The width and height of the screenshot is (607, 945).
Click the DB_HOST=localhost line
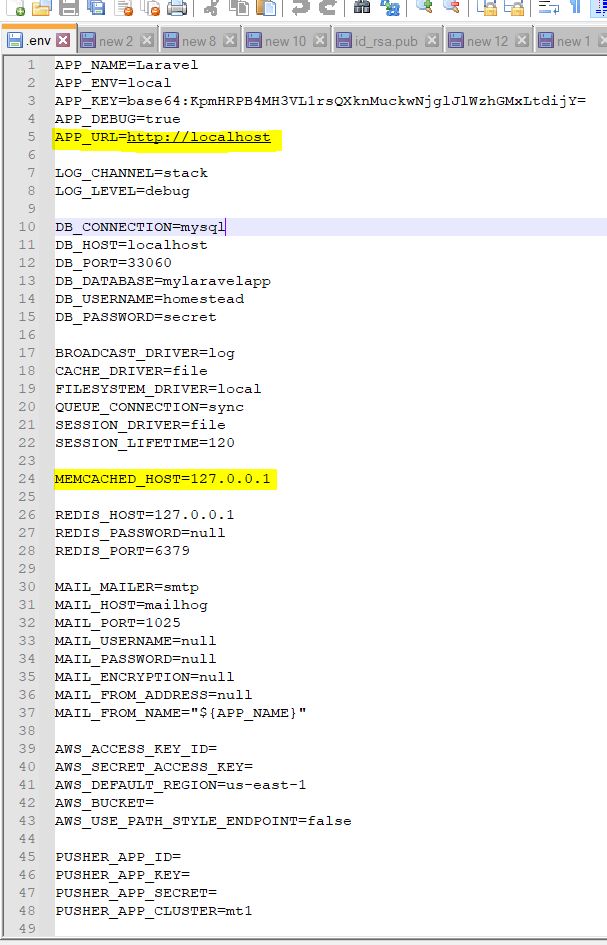(131, 245)
